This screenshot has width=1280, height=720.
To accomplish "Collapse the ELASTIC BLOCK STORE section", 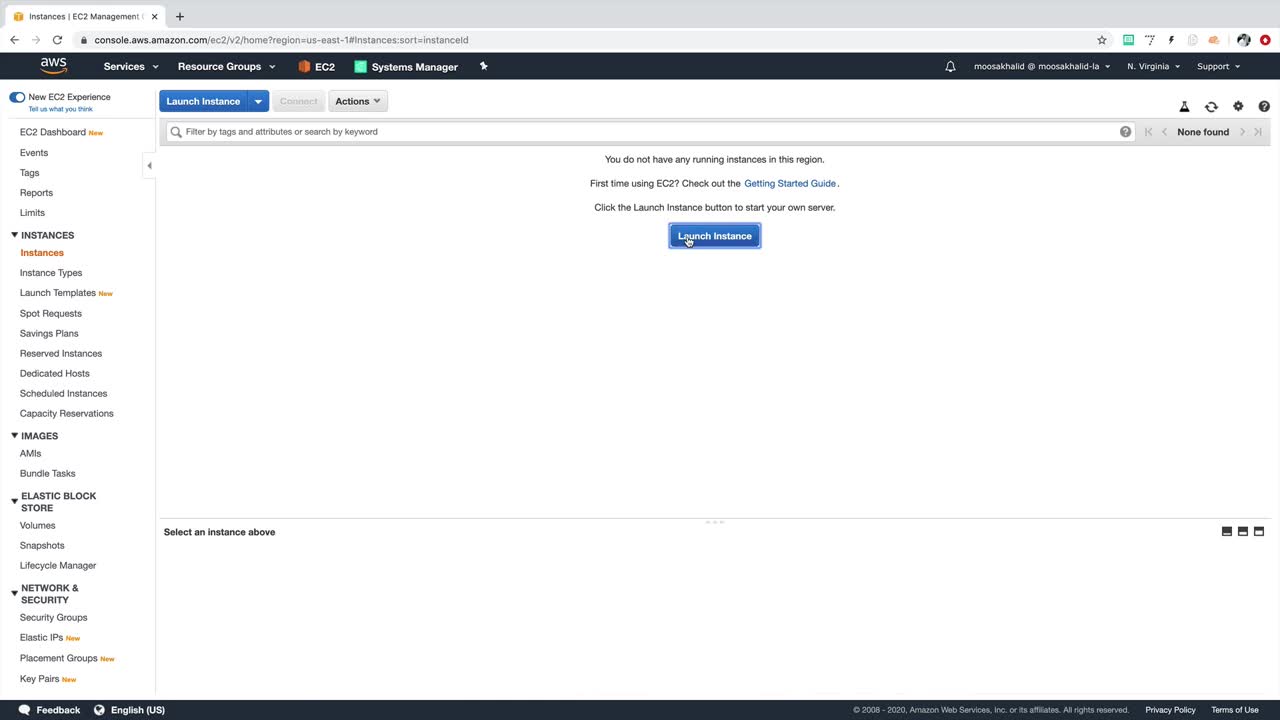I will click(14, 501).
